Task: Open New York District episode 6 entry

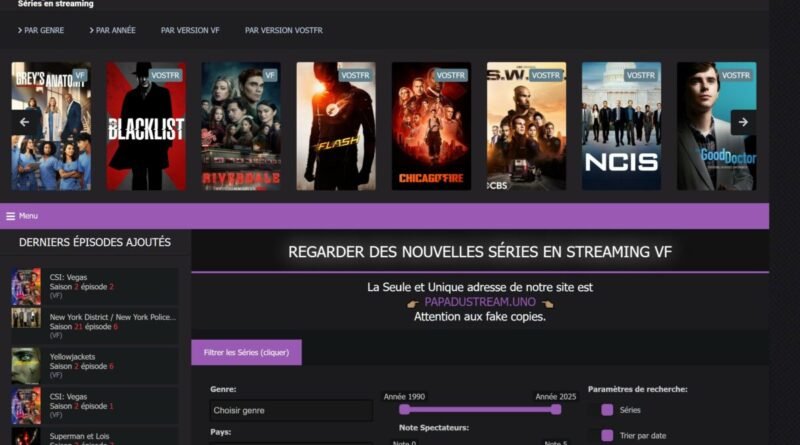Action: pyautogui.click(x=95, y=326)
